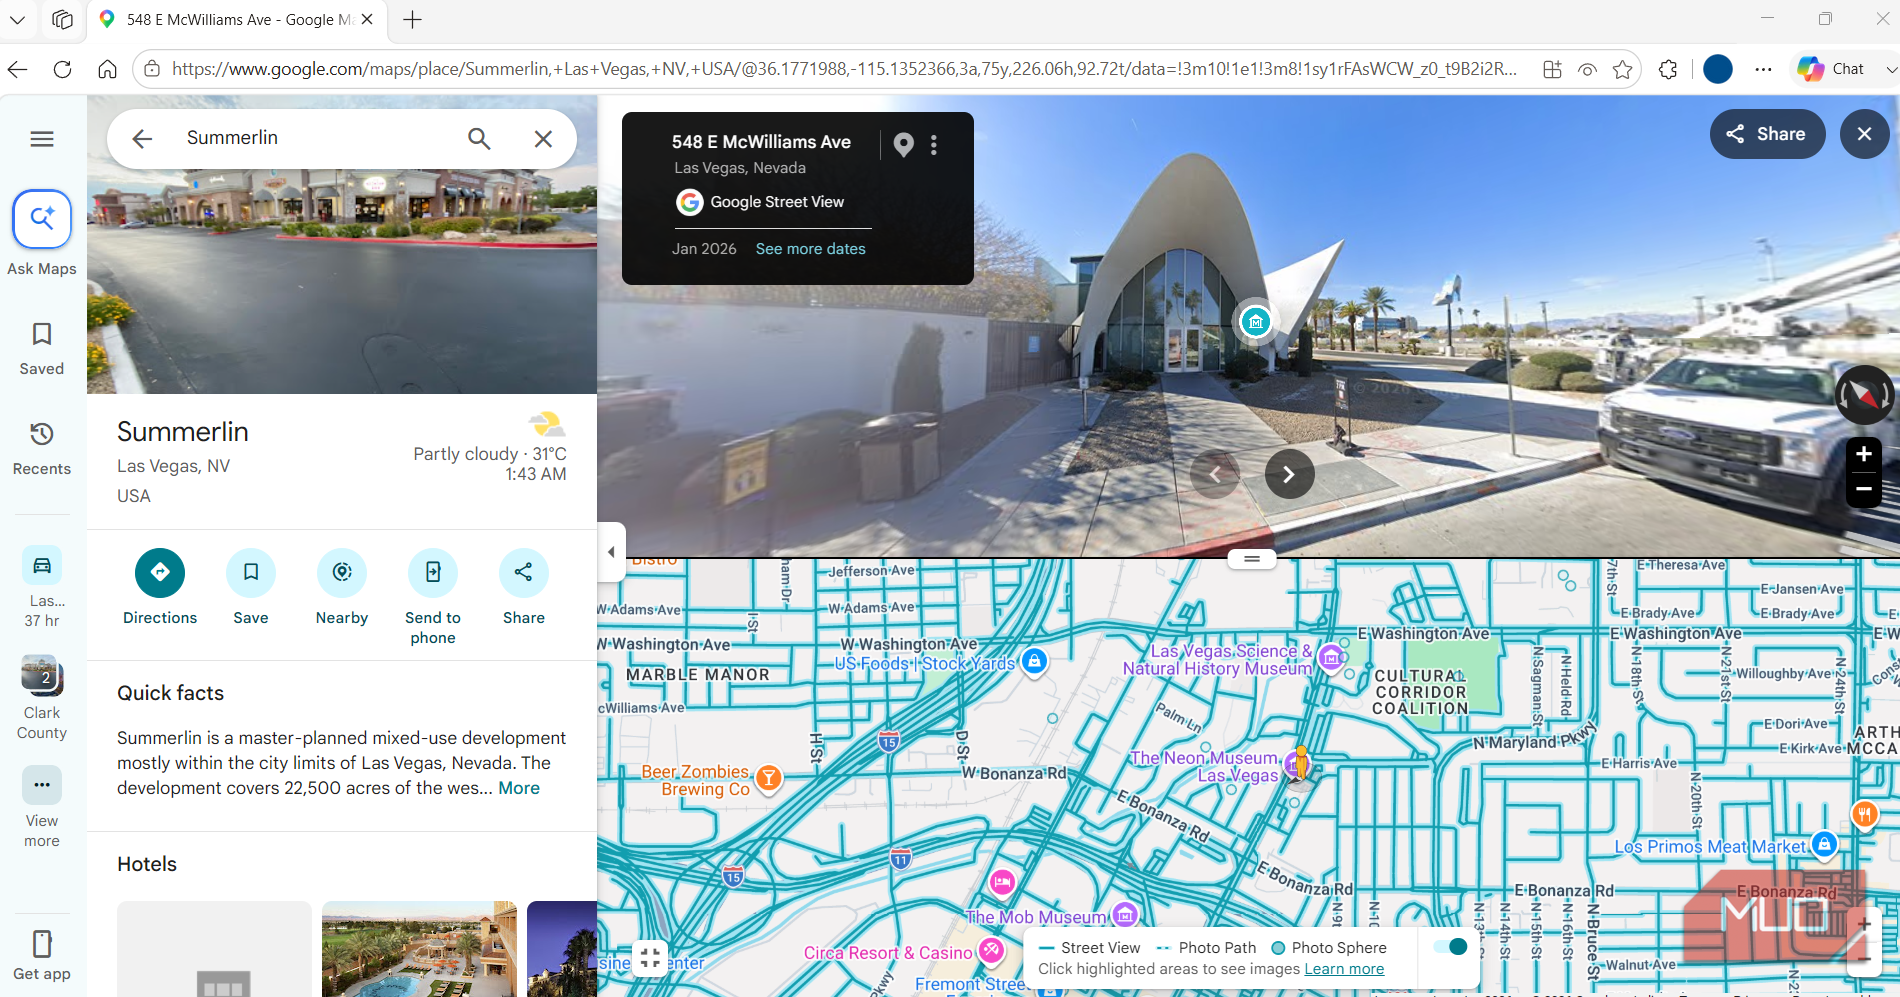
Task: Close the Google Maps tab
Action: click(x=367, y=19)
